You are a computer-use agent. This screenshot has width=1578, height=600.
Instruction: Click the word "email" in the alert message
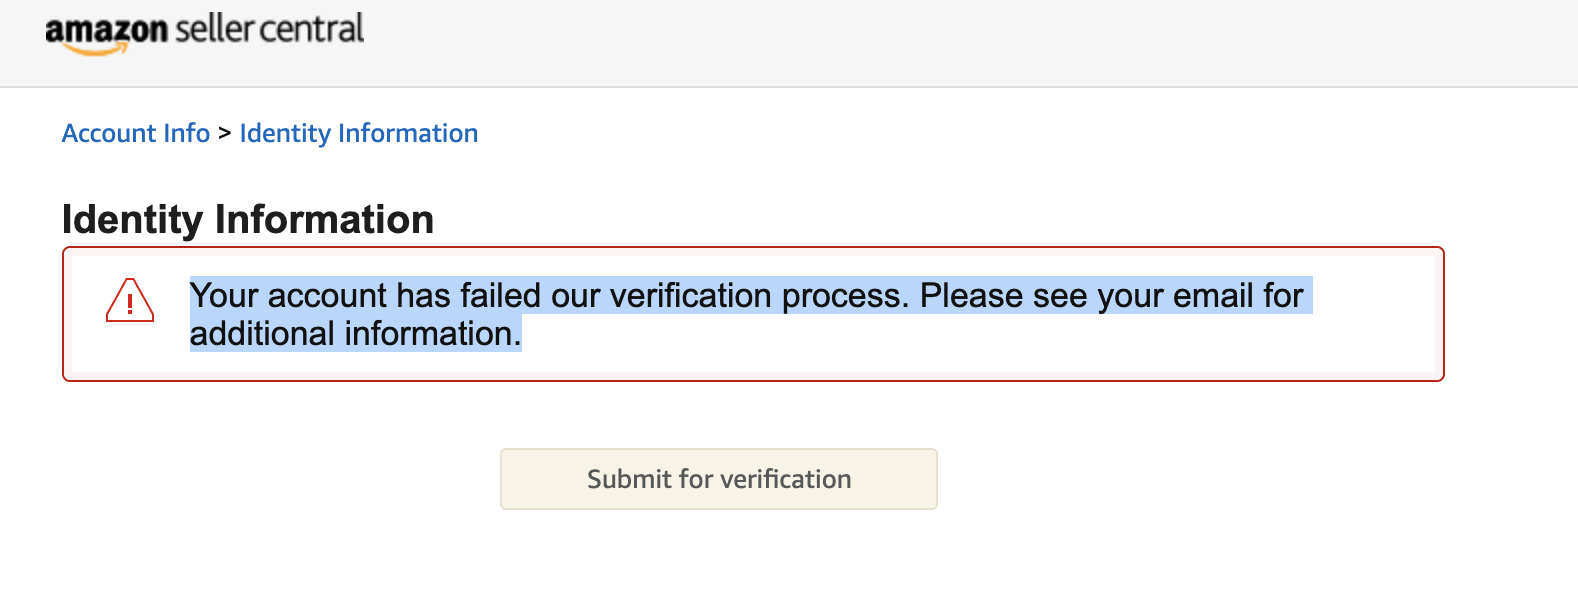click(x=1213, y=296)
